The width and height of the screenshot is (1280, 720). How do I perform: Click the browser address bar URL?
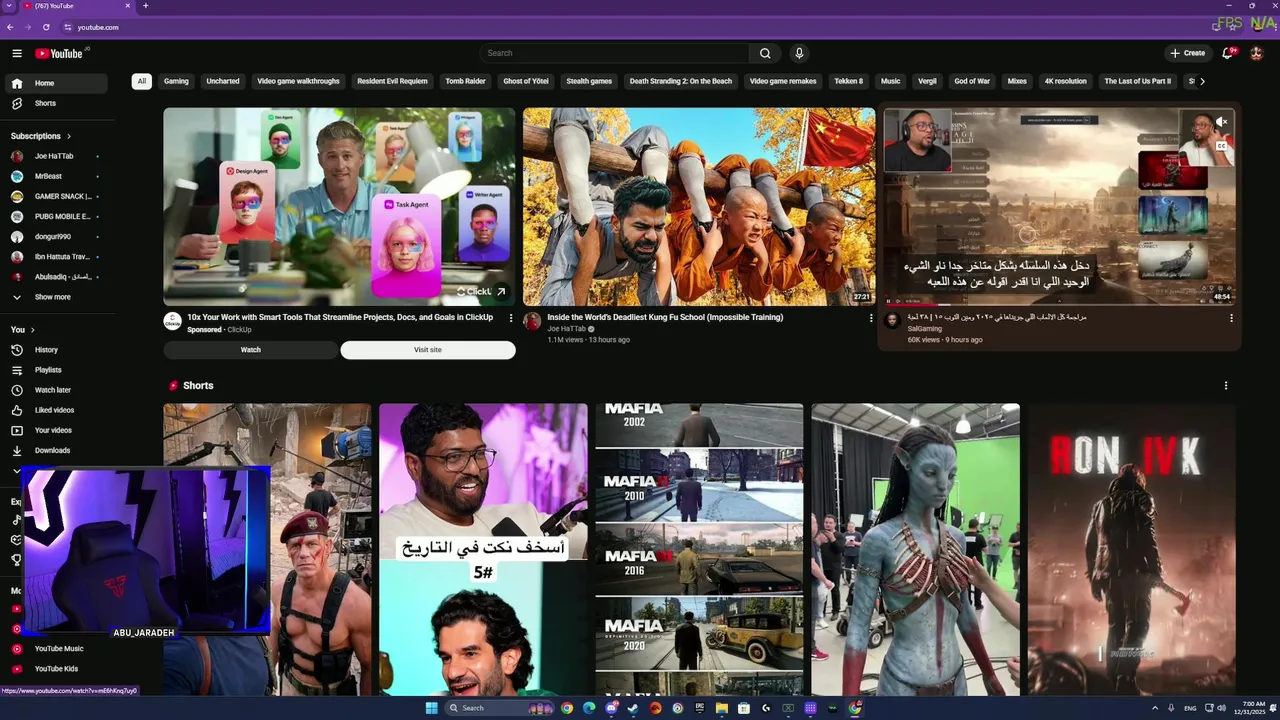pyautogui.click(x=98, y=27)
